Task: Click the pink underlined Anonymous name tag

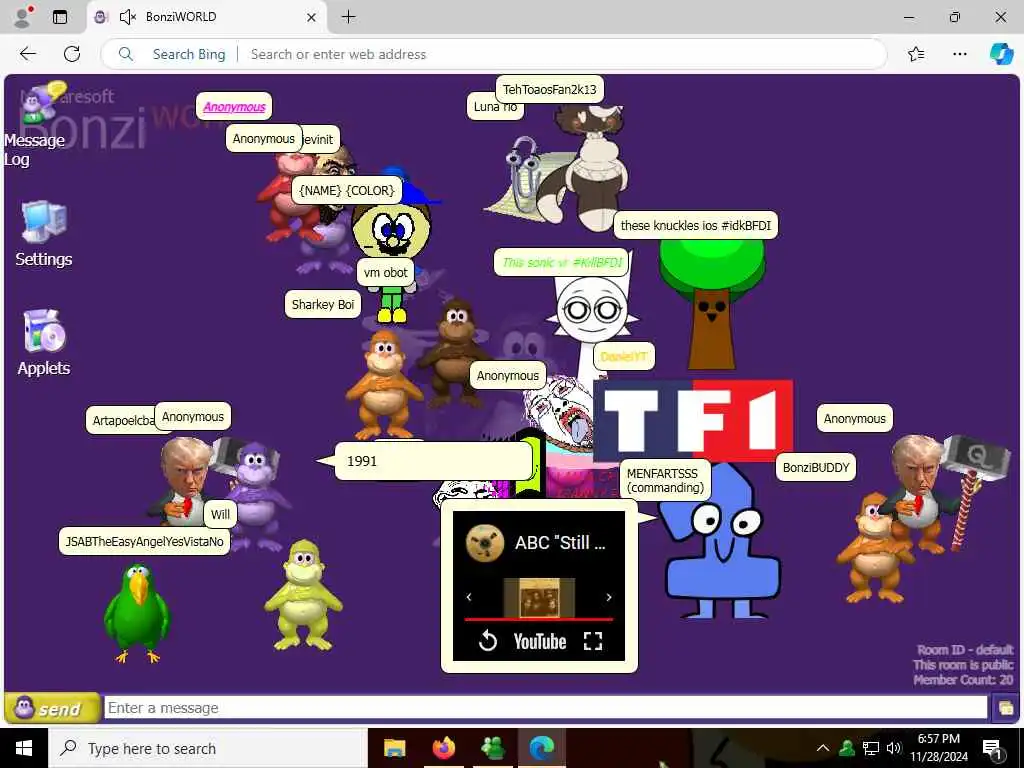Action: (234, 106)
